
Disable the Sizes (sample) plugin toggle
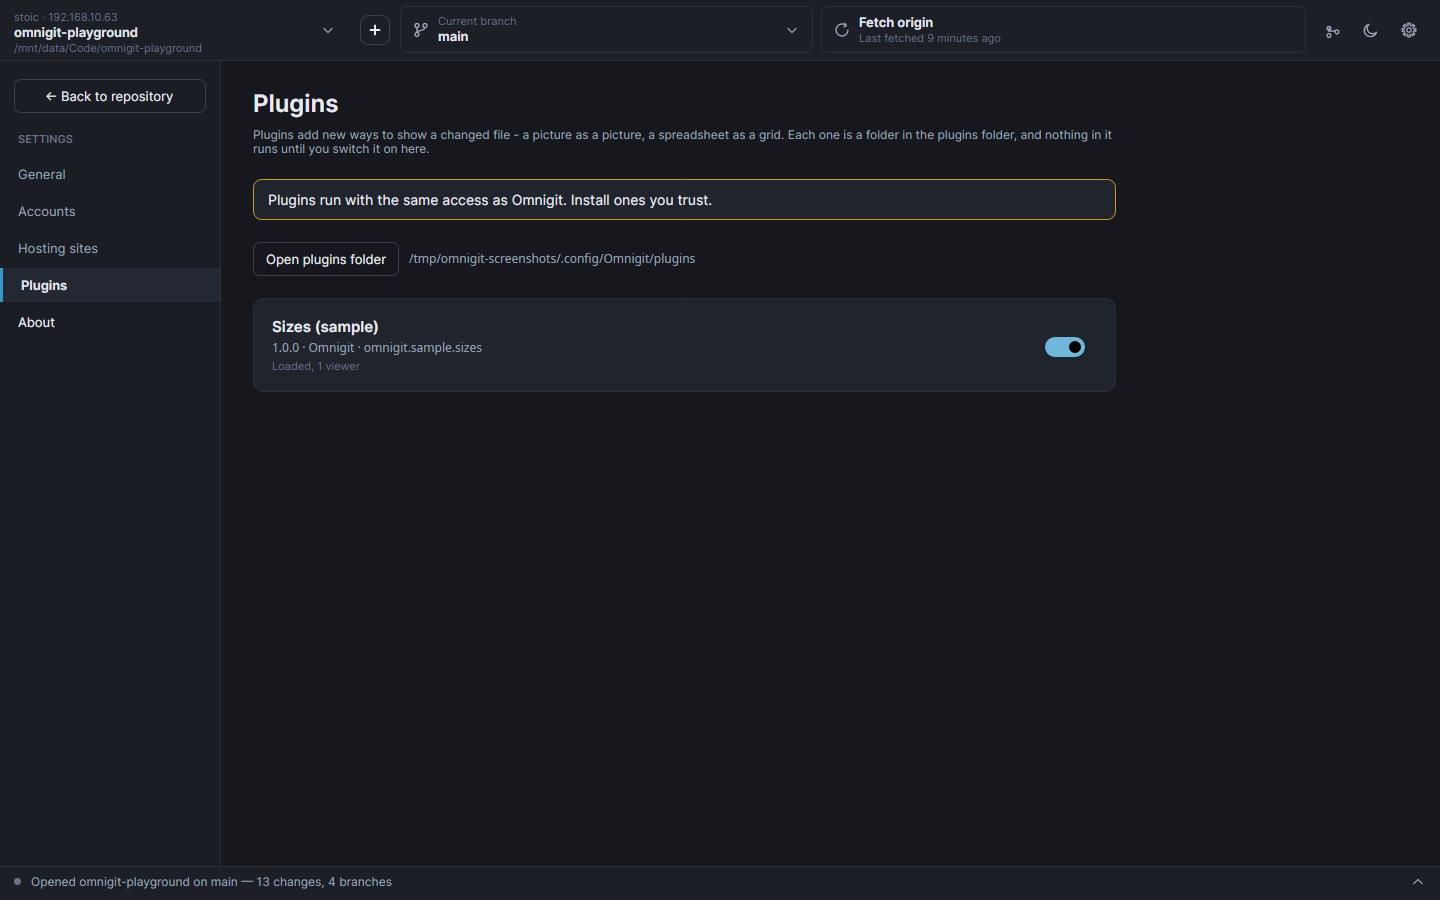(x=1065, y=347)
